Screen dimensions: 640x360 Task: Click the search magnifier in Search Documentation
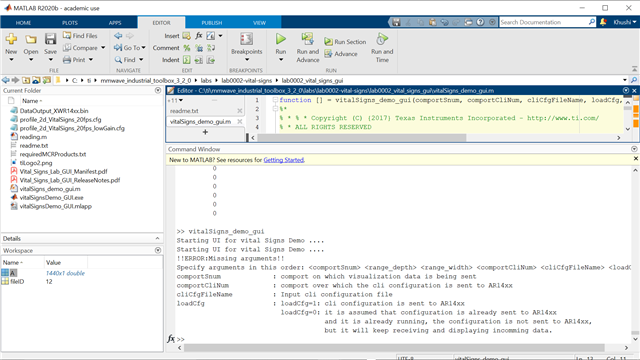[591, 22]
